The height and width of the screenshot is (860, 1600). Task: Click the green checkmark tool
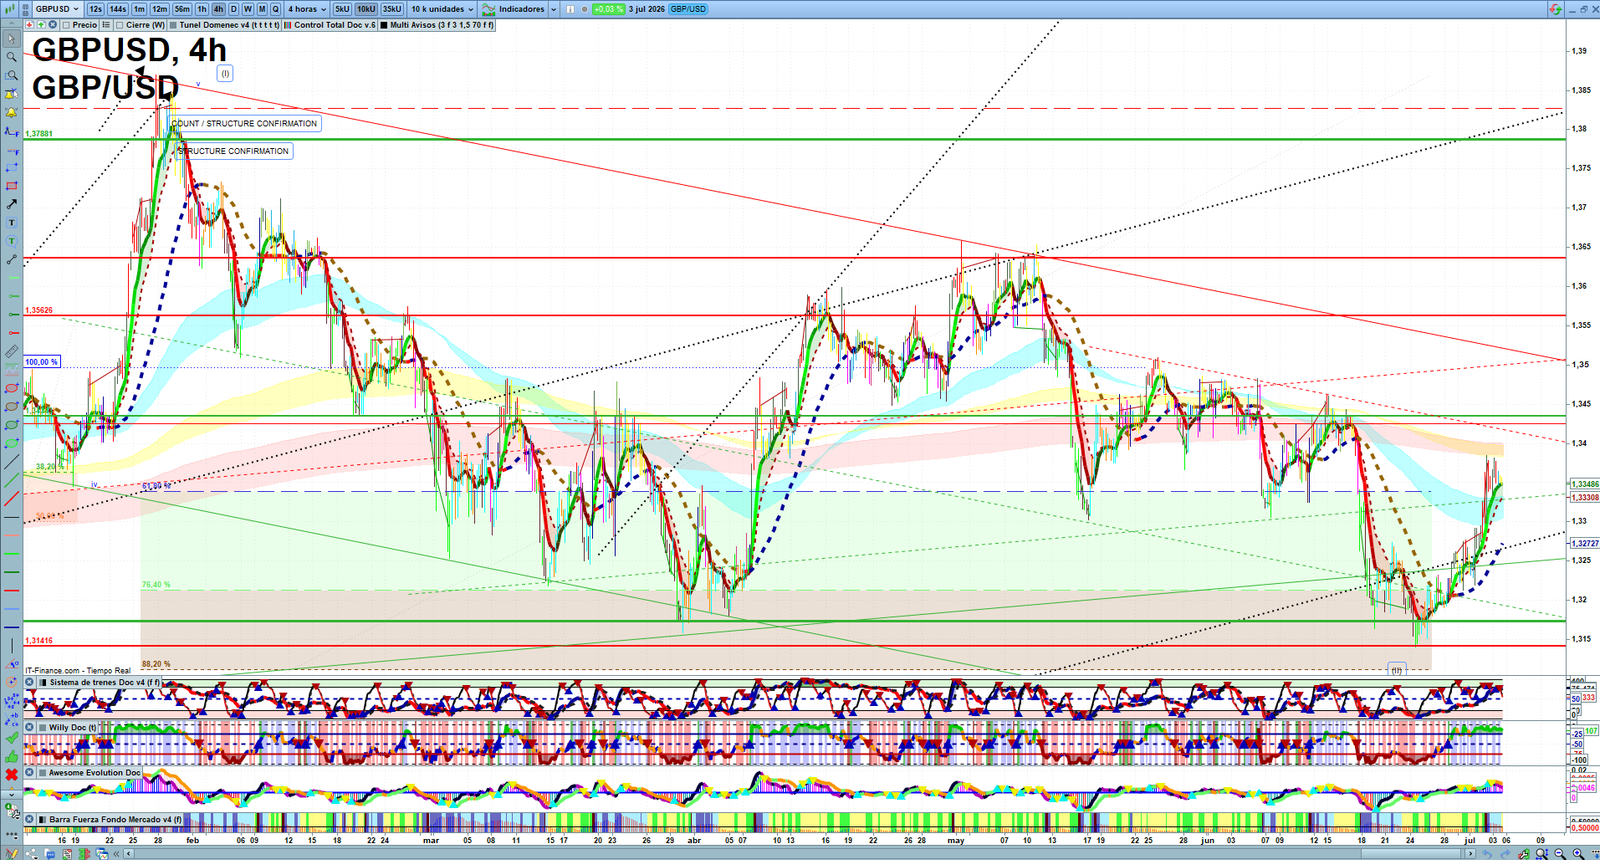click(12, 737)
